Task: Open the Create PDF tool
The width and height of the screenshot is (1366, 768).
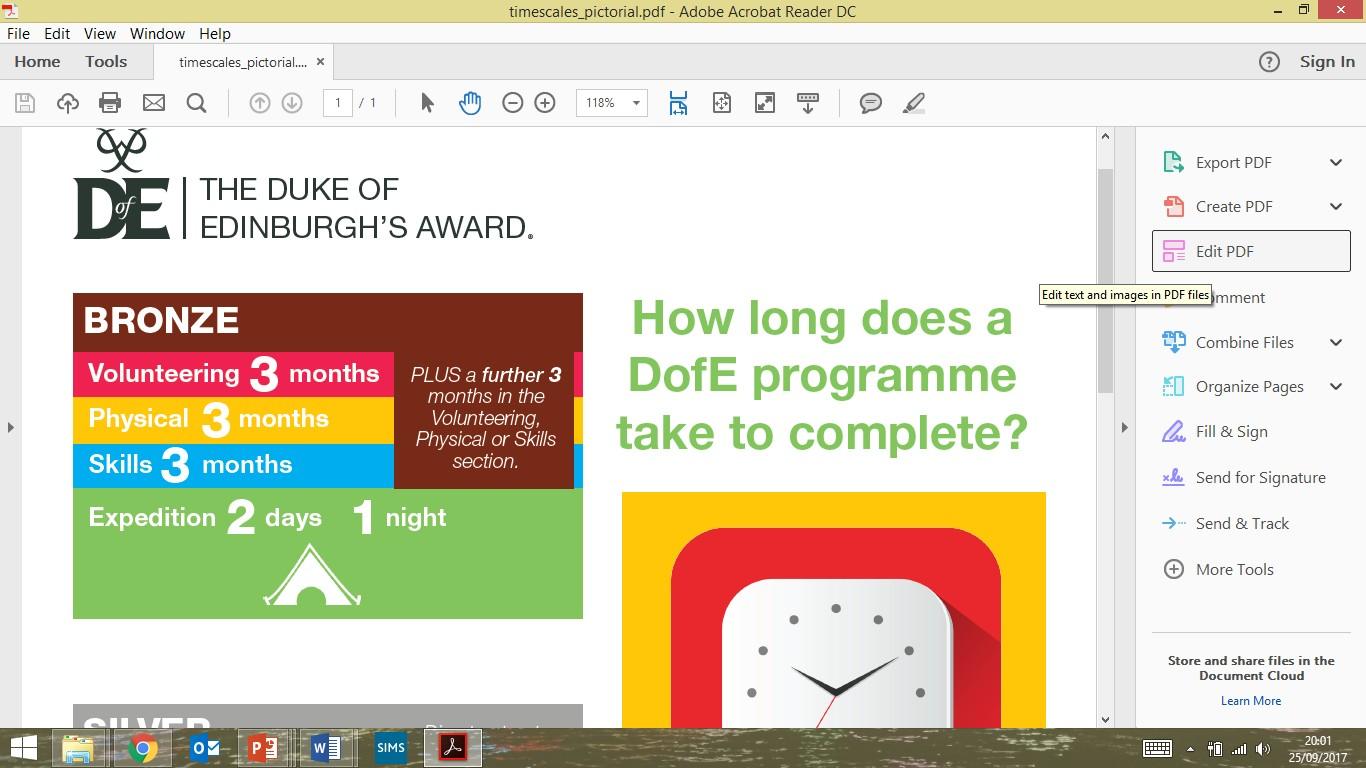Action: [1234, 206]
